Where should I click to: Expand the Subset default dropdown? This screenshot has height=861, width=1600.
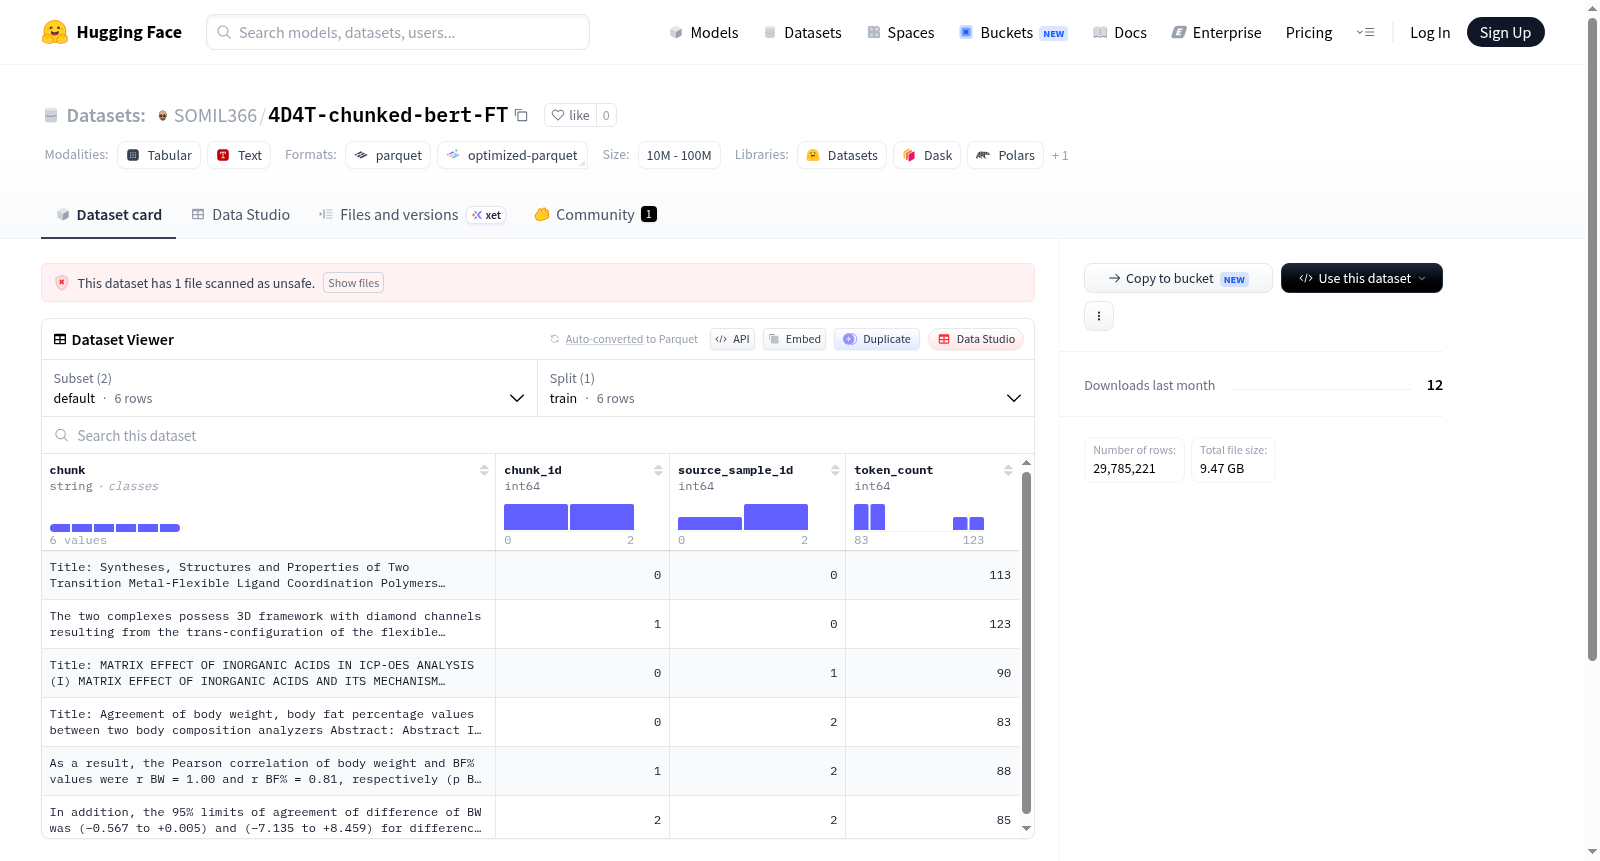(290, 388)
